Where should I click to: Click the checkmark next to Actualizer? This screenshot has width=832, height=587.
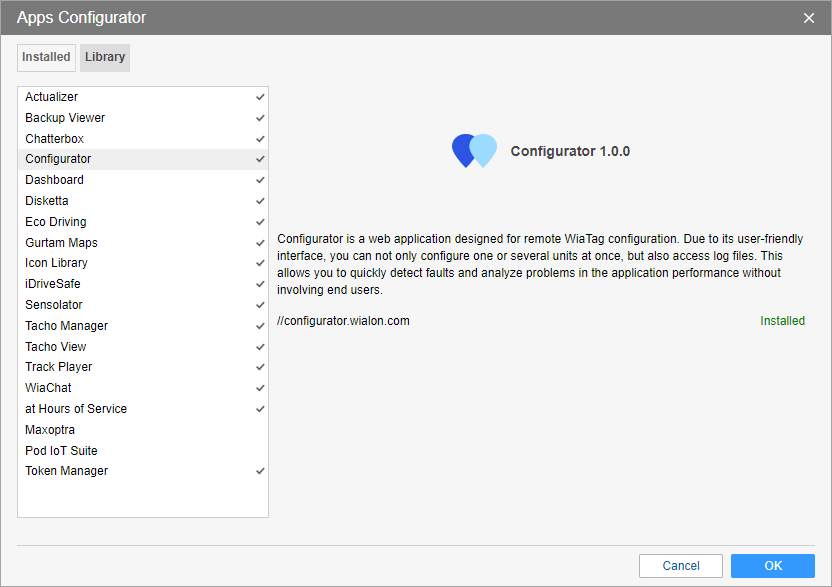[x=260, y=97]
